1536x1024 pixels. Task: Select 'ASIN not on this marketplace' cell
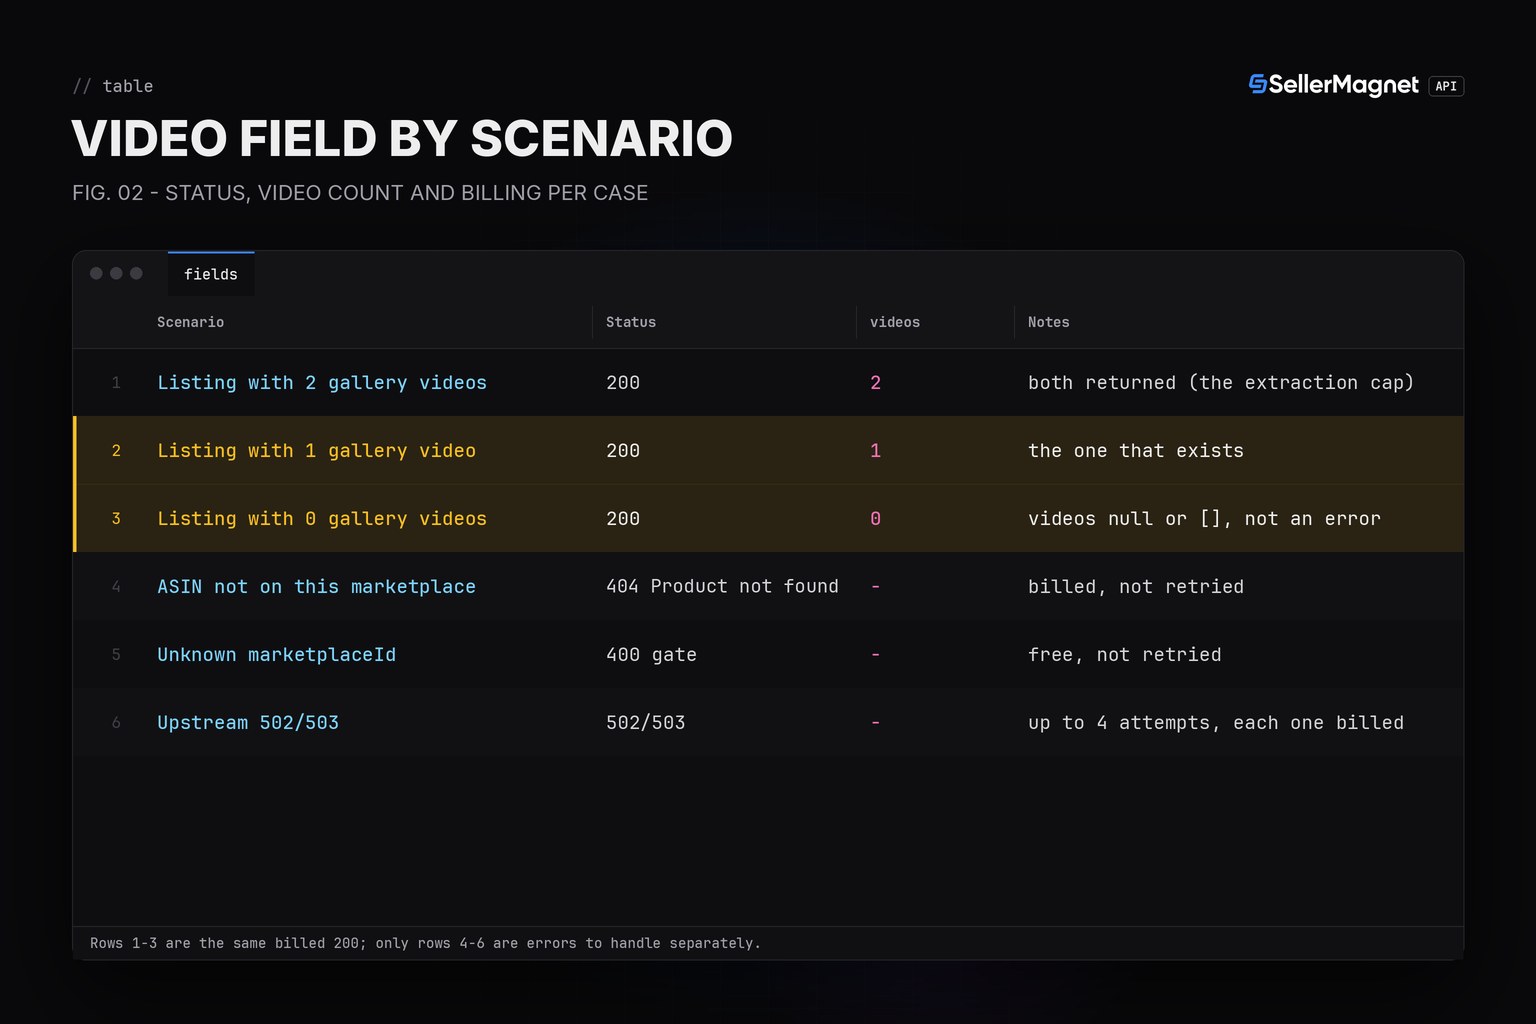(316, 587)
